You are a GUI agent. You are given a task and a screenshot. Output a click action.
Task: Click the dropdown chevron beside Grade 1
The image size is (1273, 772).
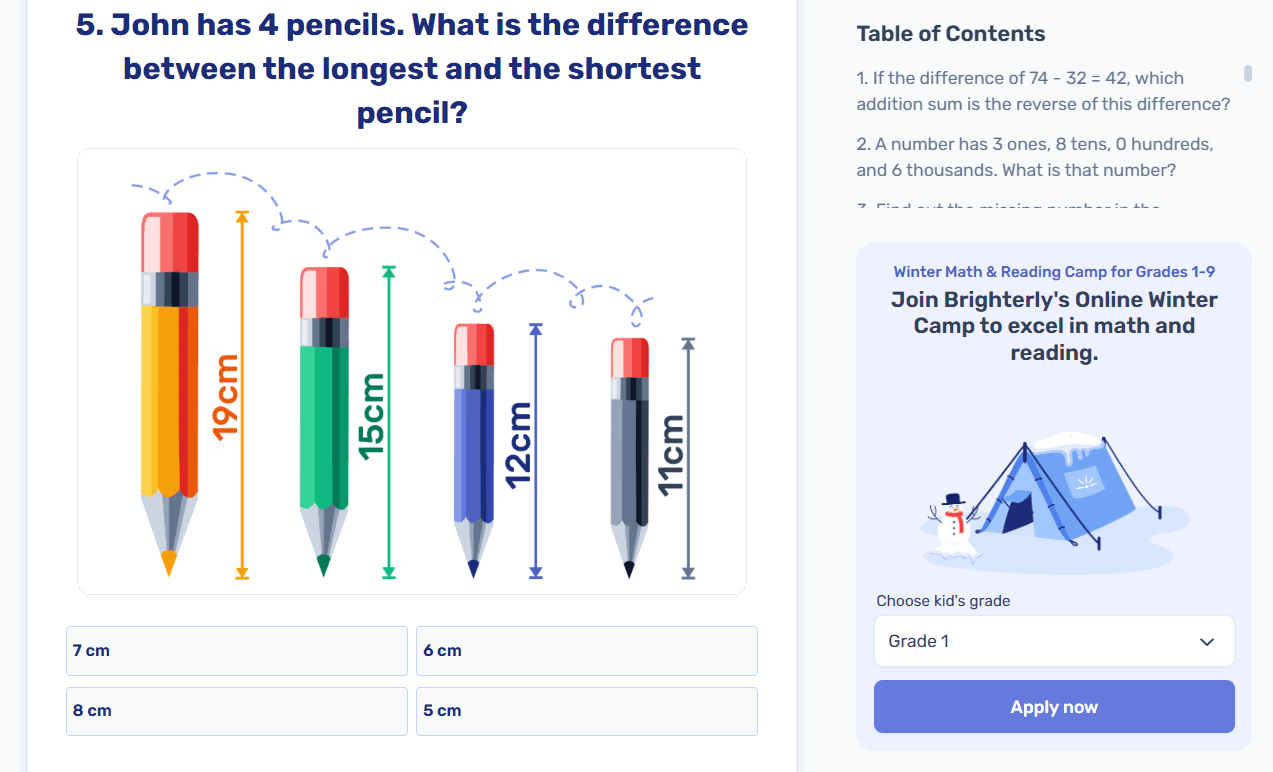[1208, 641]
